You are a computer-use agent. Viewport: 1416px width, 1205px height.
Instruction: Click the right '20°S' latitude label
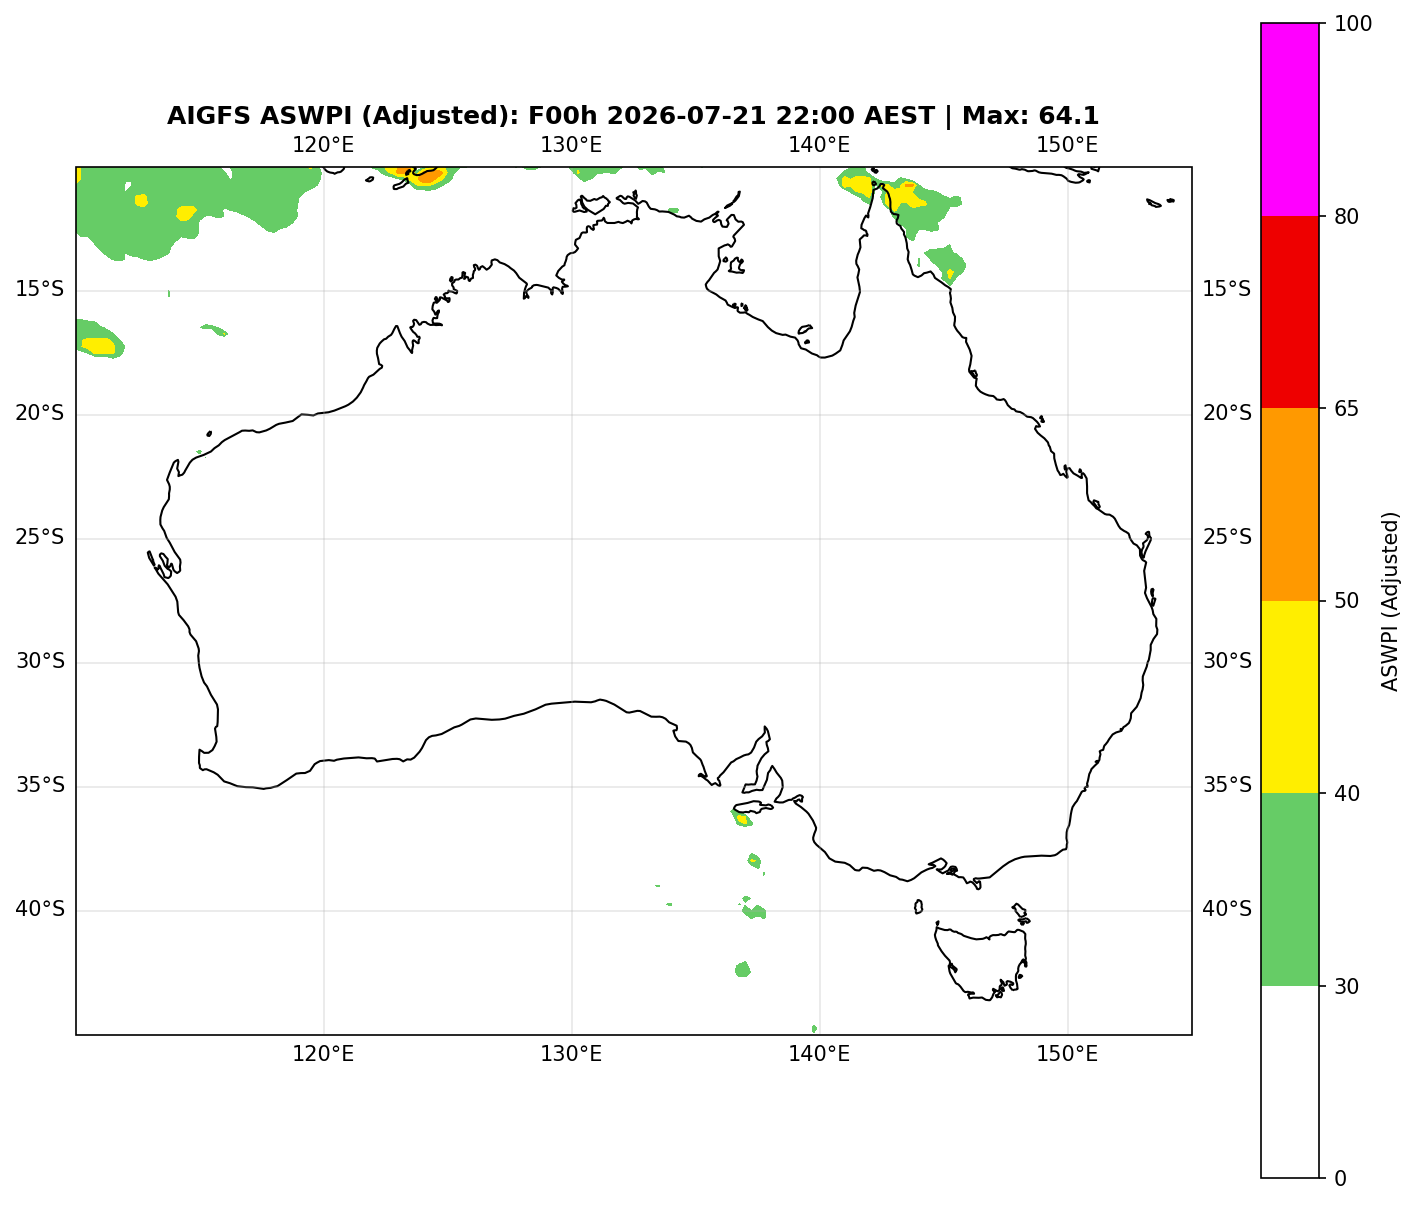pyautogui.click(x=1227, y=414)
